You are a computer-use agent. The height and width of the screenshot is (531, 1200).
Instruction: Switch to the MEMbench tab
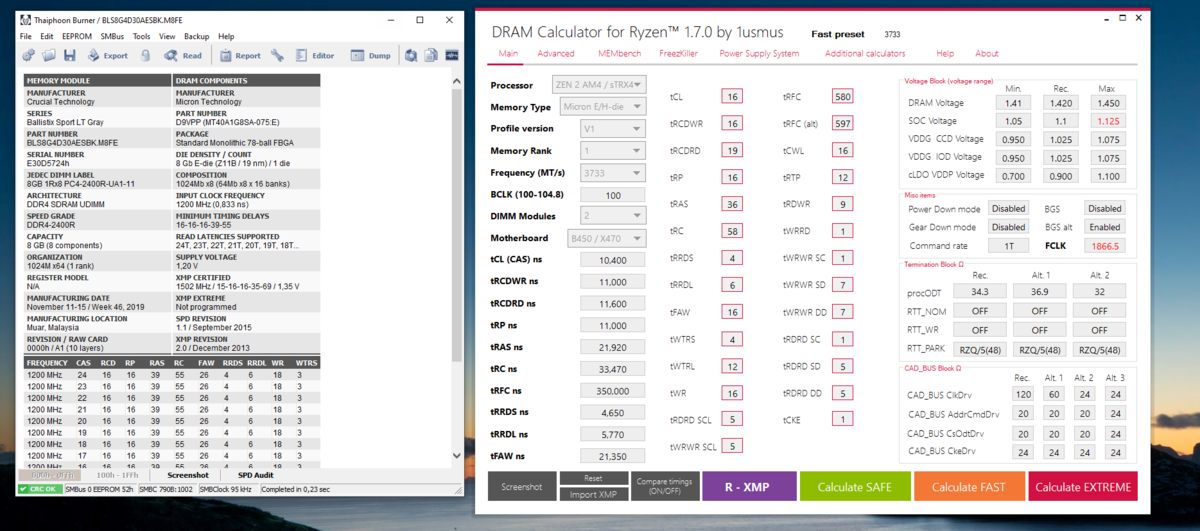pyautogui.click(x=620, y=53)
